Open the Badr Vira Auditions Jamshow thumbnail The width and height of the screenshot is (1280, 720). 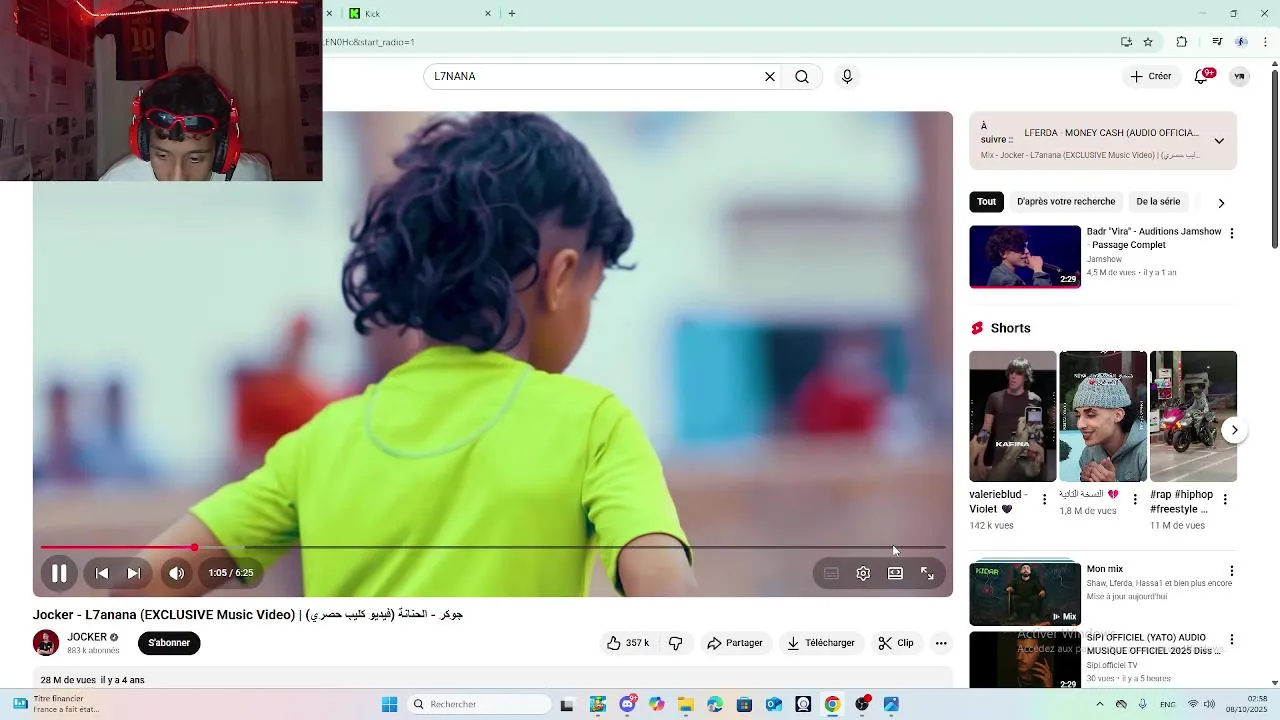[1025, 256]
